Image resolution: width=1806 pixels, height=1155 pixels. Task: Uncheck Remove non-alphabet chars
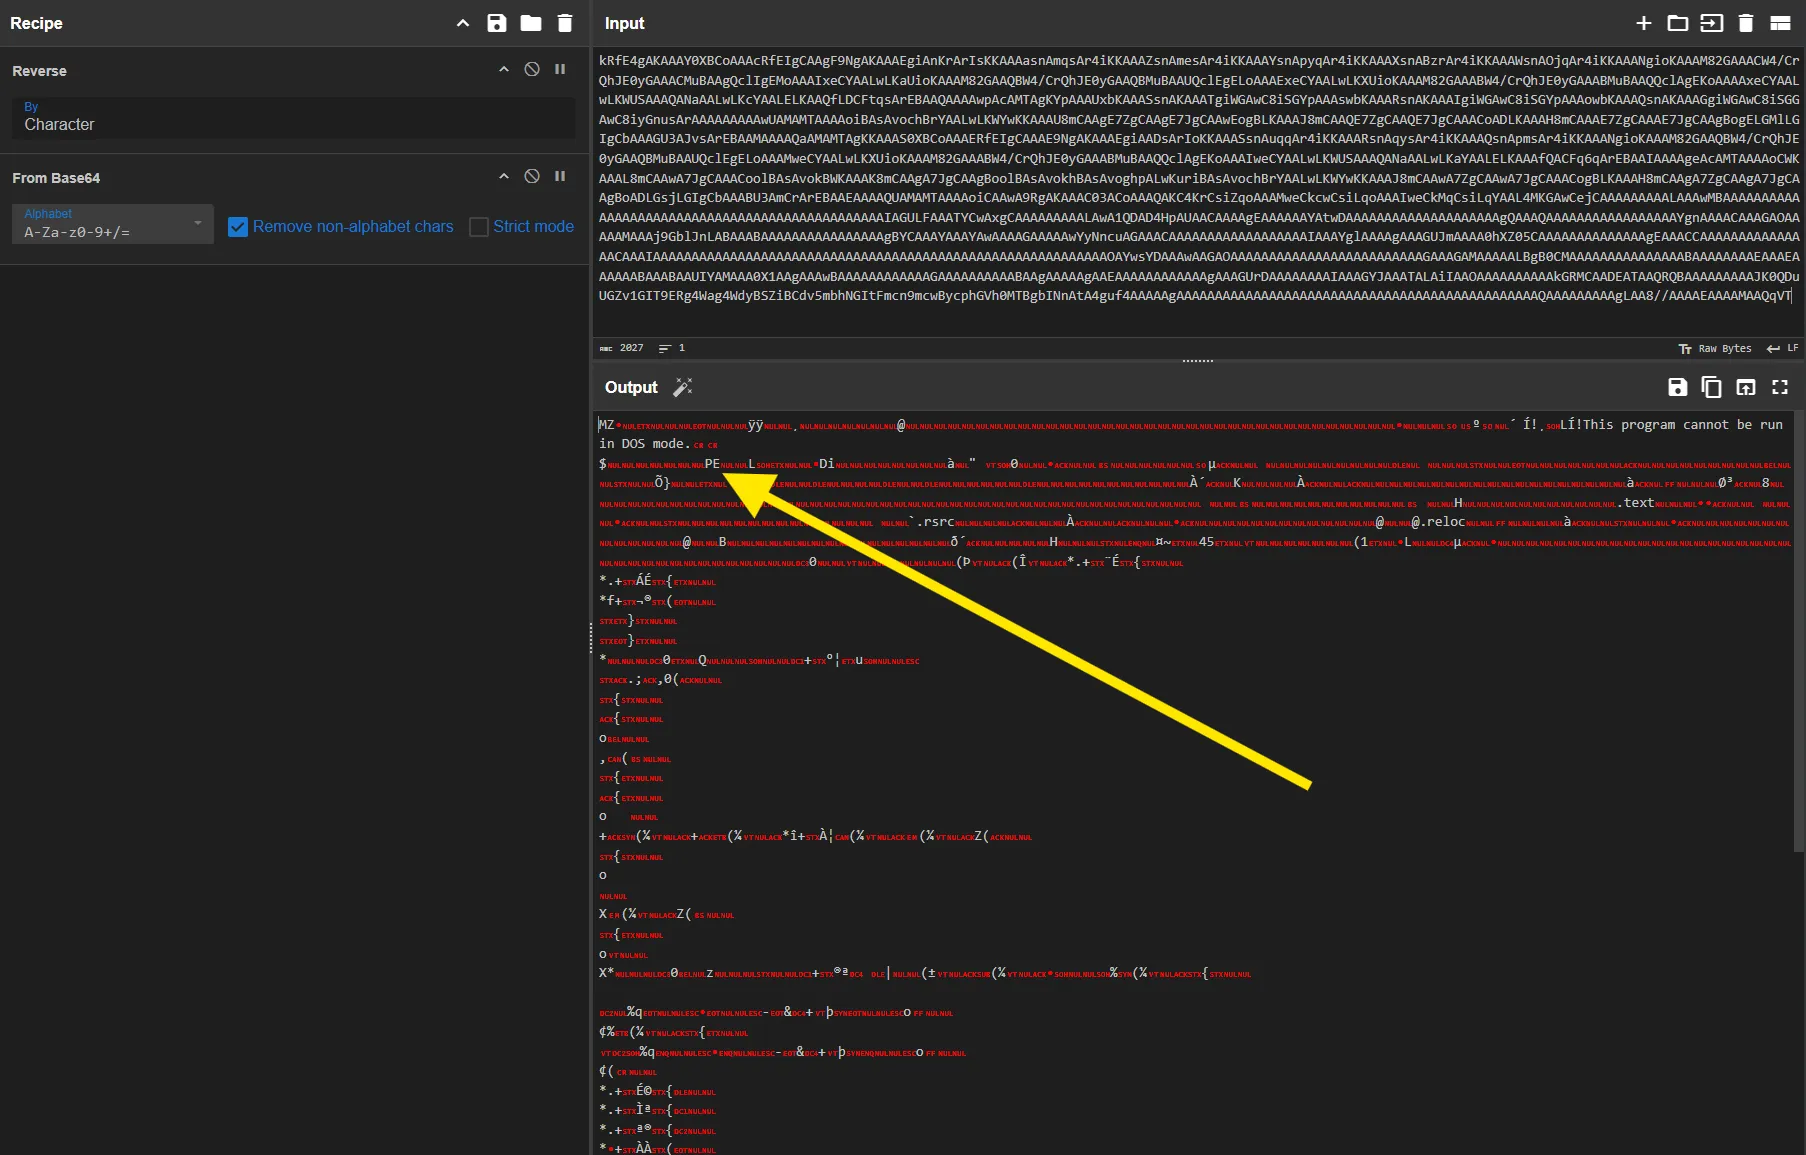238,227
